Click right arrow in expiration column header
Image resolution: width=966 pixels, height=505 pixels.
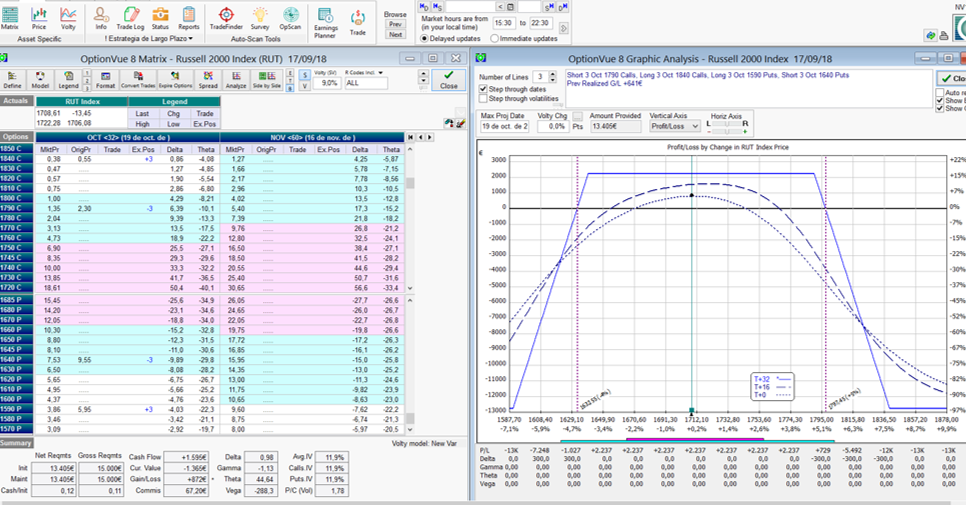(430, 137)
